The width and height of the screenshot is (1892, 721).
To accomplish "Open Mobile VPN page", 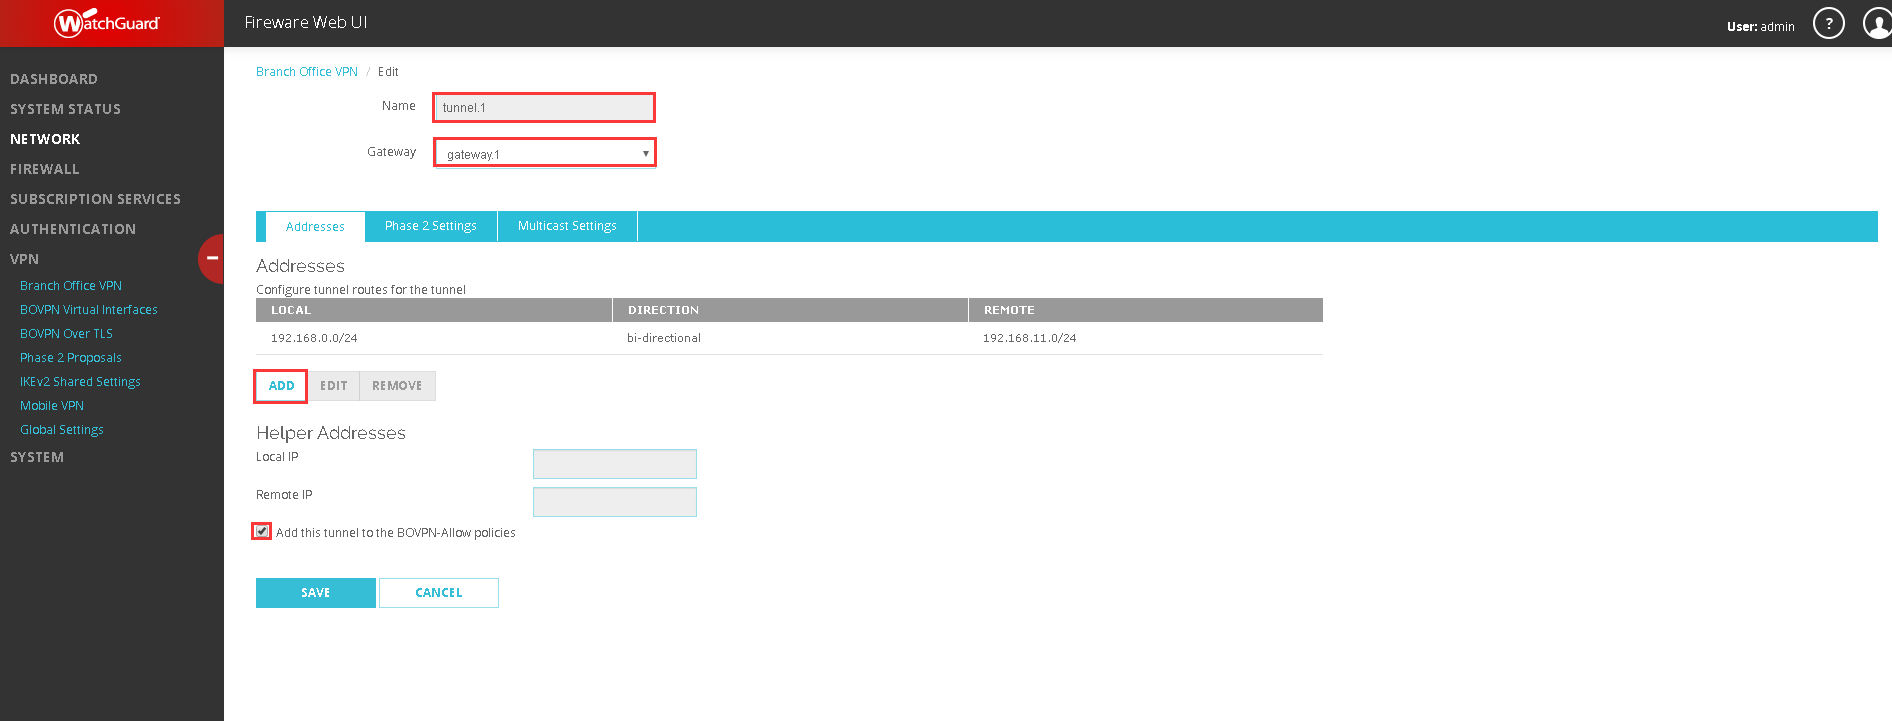I will pyautogui.click(x=52, y=406).
